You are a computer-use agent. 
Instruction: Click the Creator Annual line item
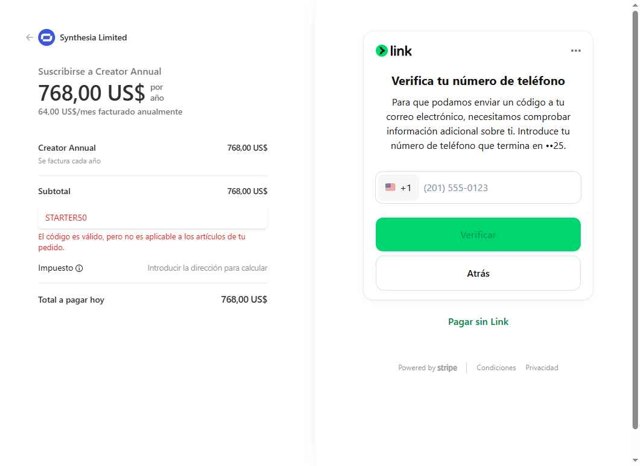67,148
